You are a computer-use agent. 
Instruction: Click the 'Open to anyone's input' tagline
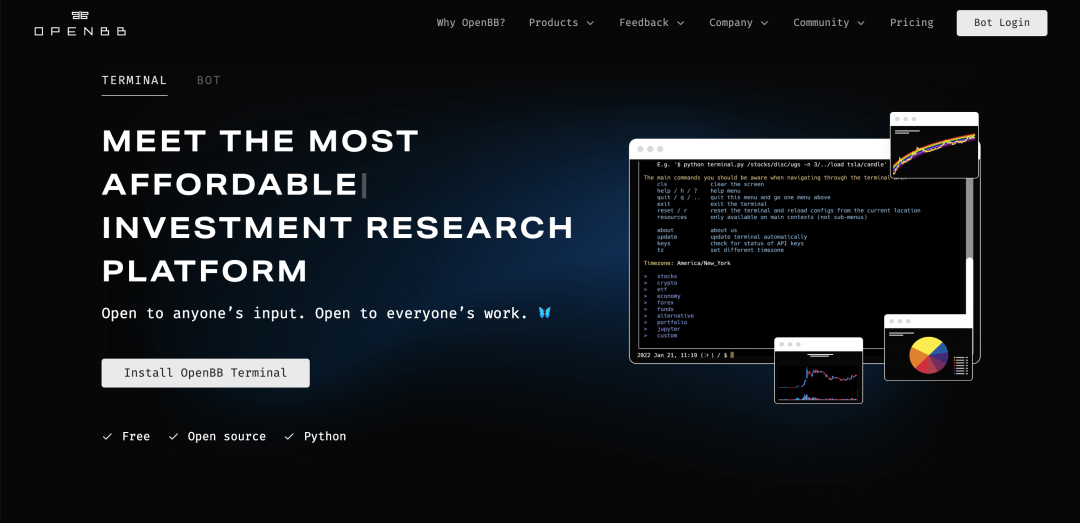click(315, 313)
